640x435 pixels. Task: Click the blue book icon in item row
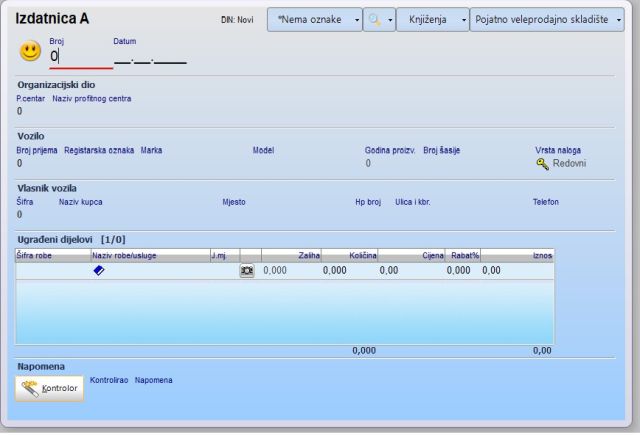[98, 270]
